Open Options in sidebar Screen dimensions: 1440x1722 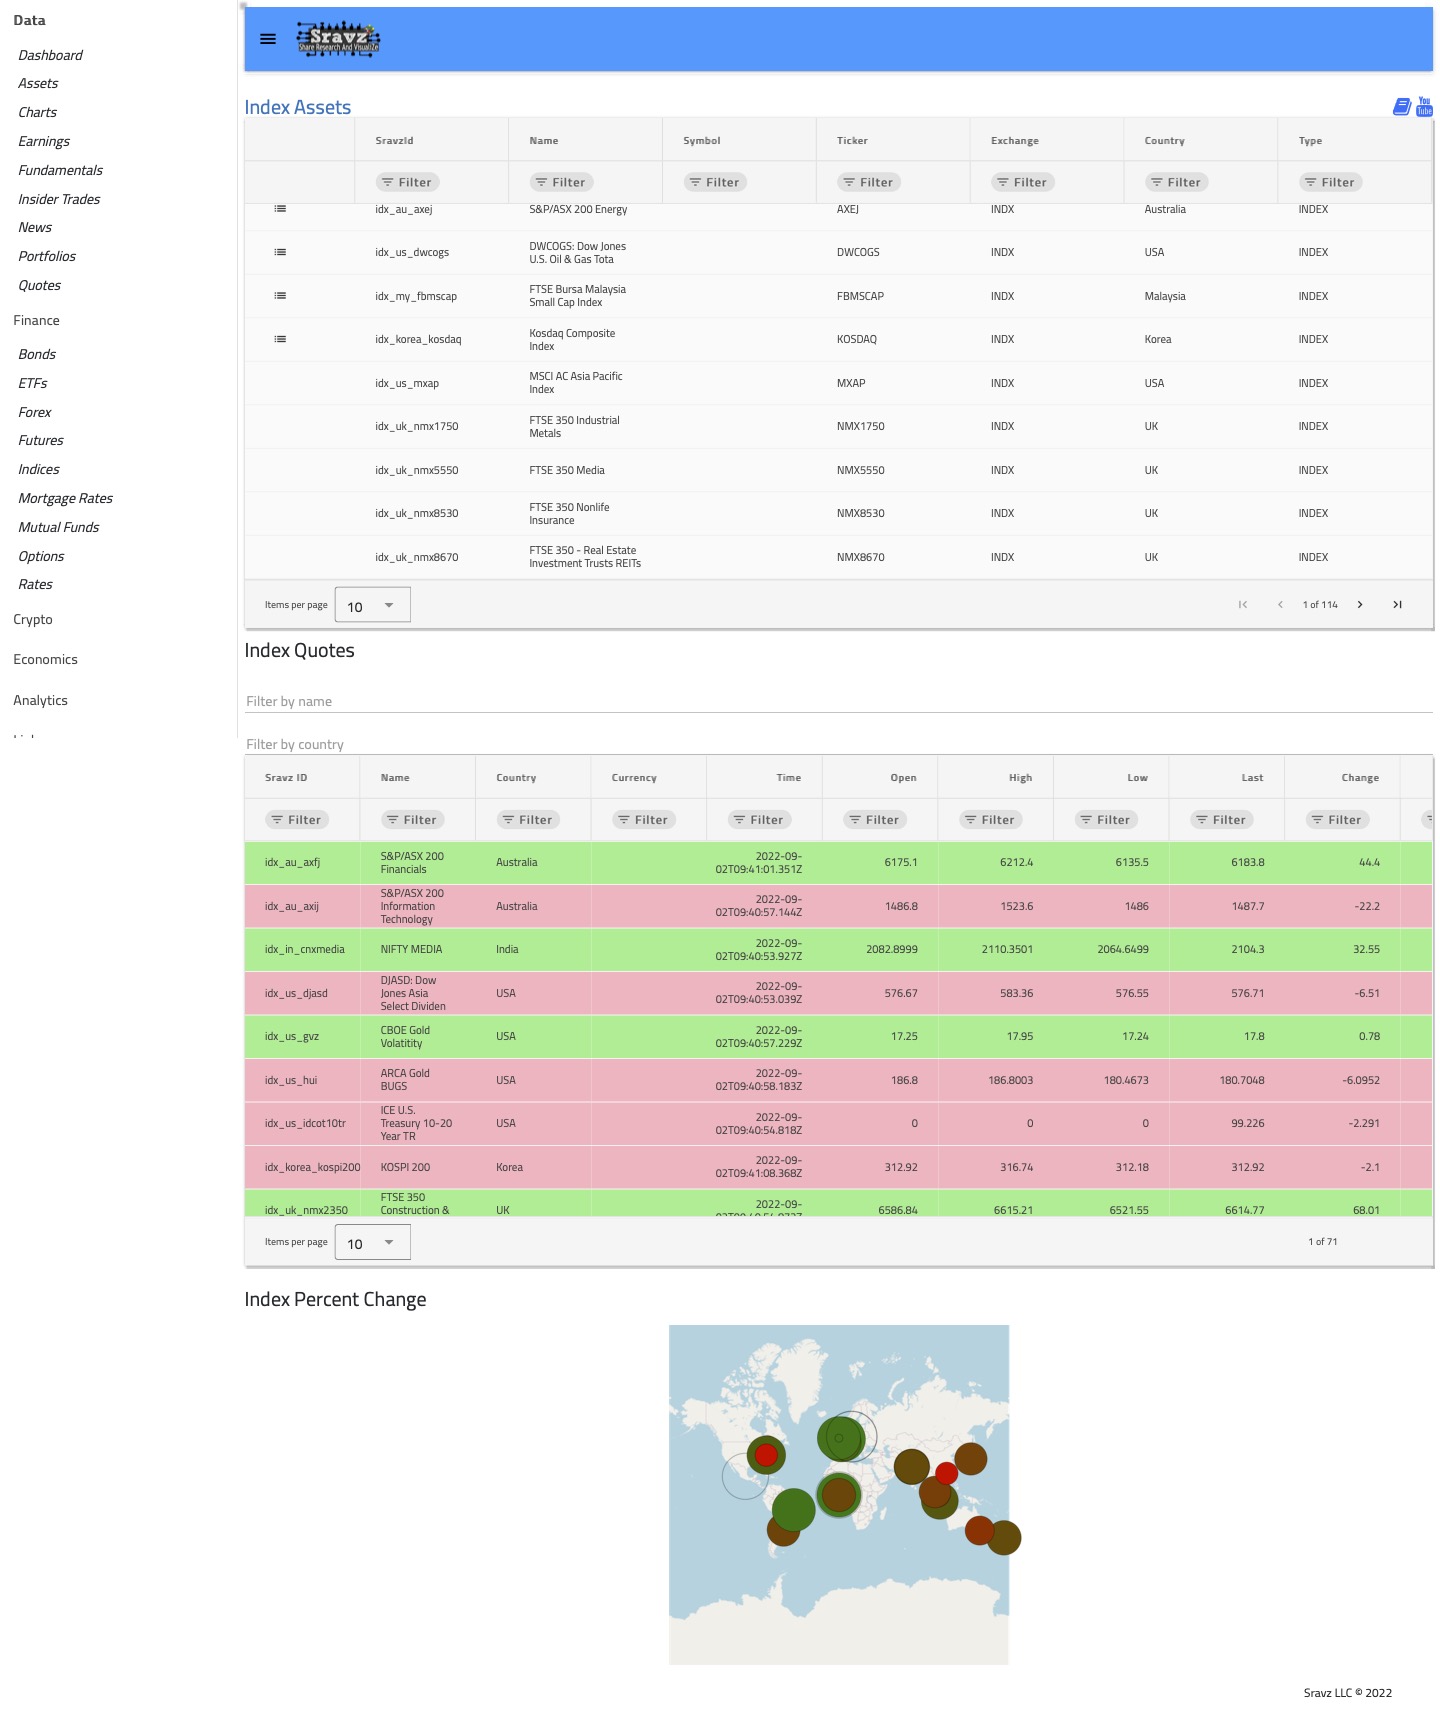41,556
